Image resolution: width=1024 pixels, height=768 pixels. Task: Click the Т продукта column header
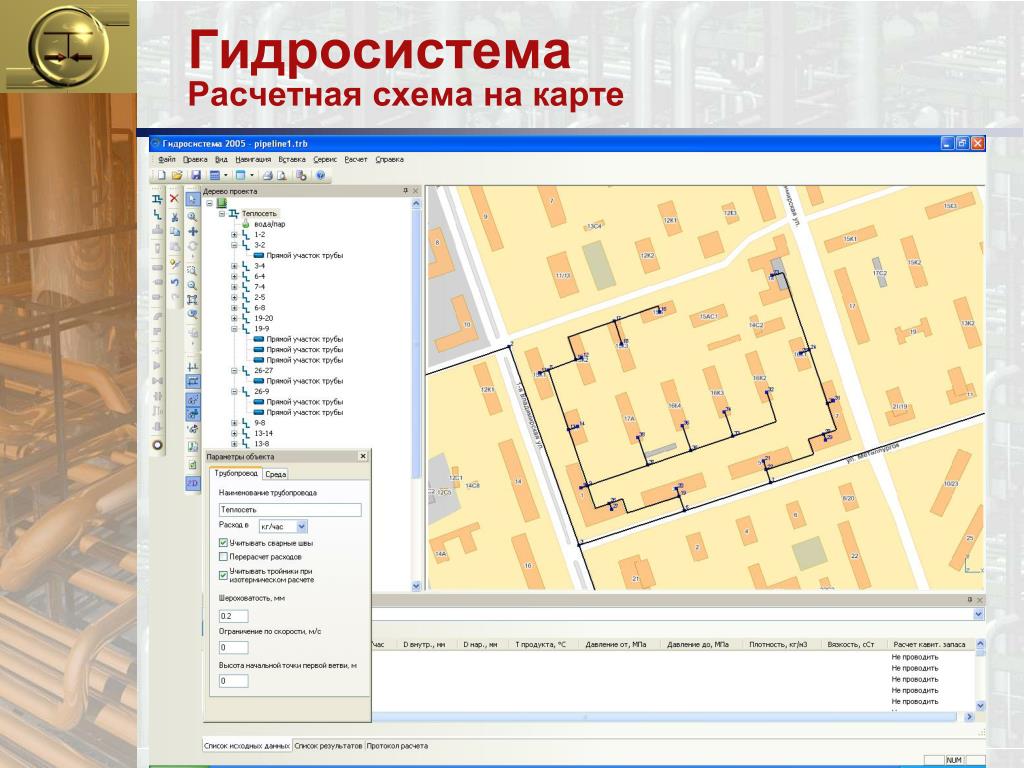coord(541,645)
